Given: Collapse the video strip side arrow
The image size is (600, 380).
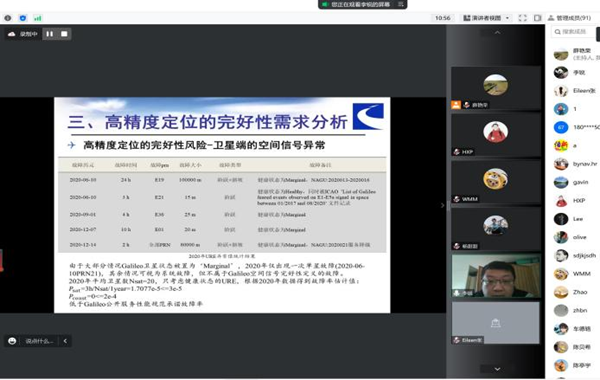Looking at the screenshot, I should point(442,205).
